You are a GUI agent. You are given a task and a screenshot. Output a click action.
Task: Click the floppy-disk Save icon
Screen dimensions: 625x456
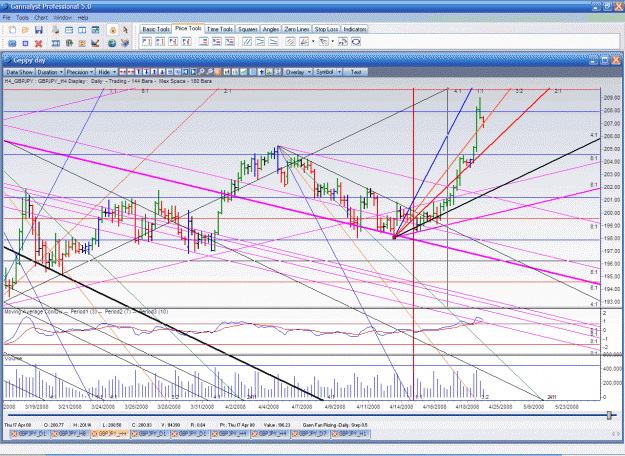(39, 30)
